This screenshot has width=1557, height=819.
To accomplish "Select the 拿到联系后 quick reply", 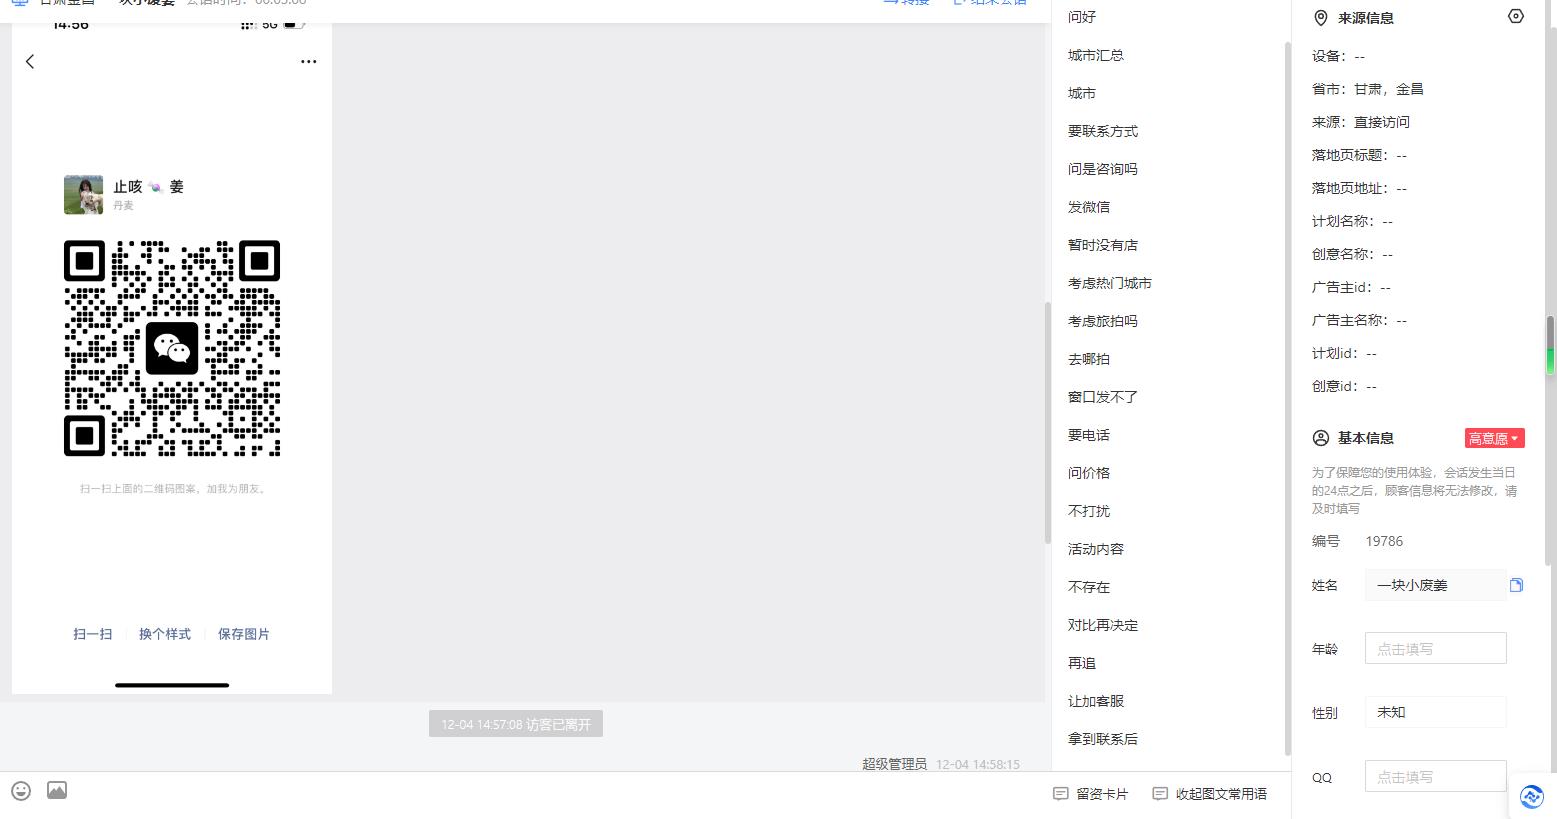I will 1103,739.
